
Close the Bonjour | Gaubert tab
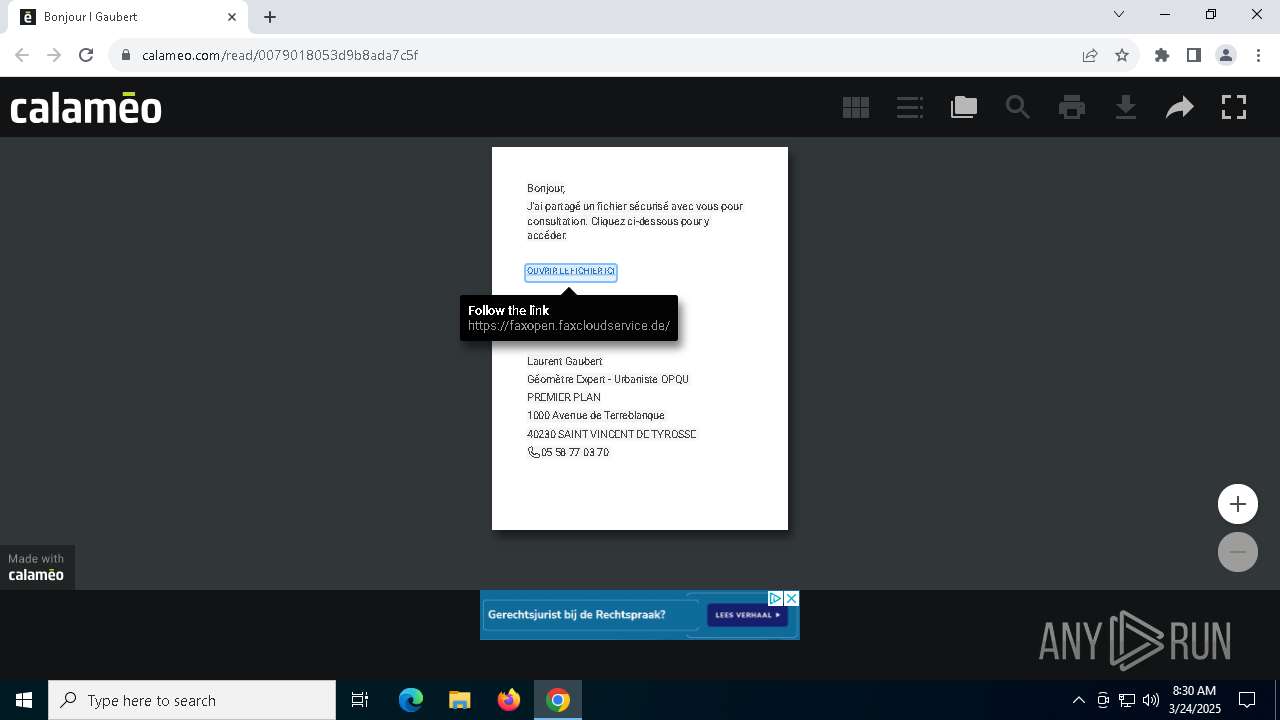coord(232,17)
